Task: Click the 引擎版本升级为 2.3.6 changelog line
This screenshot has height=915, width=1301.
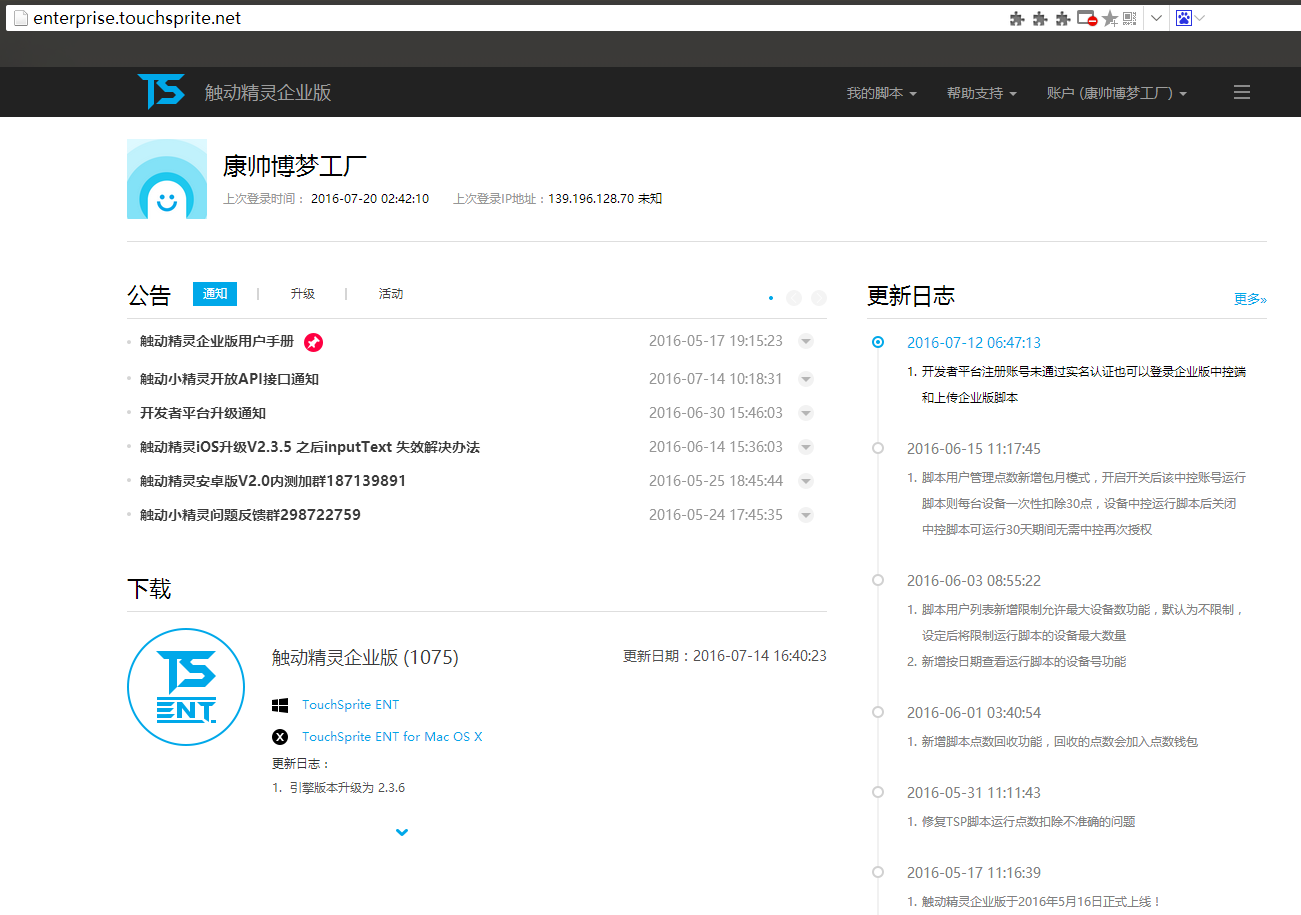Action: pos(338,788)
